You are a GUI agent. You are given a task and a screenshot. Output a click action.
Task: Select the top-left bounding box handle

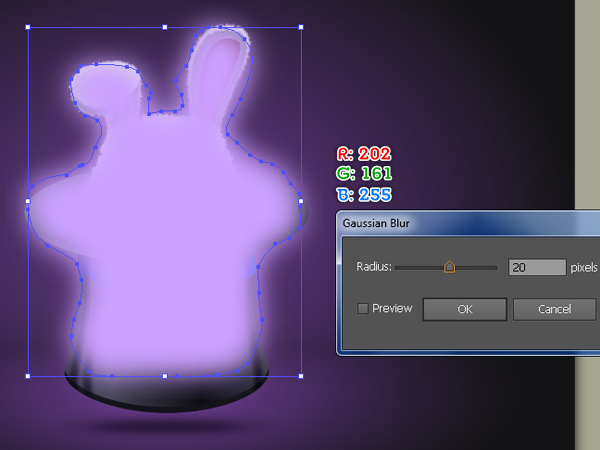(x=28, y=27)
